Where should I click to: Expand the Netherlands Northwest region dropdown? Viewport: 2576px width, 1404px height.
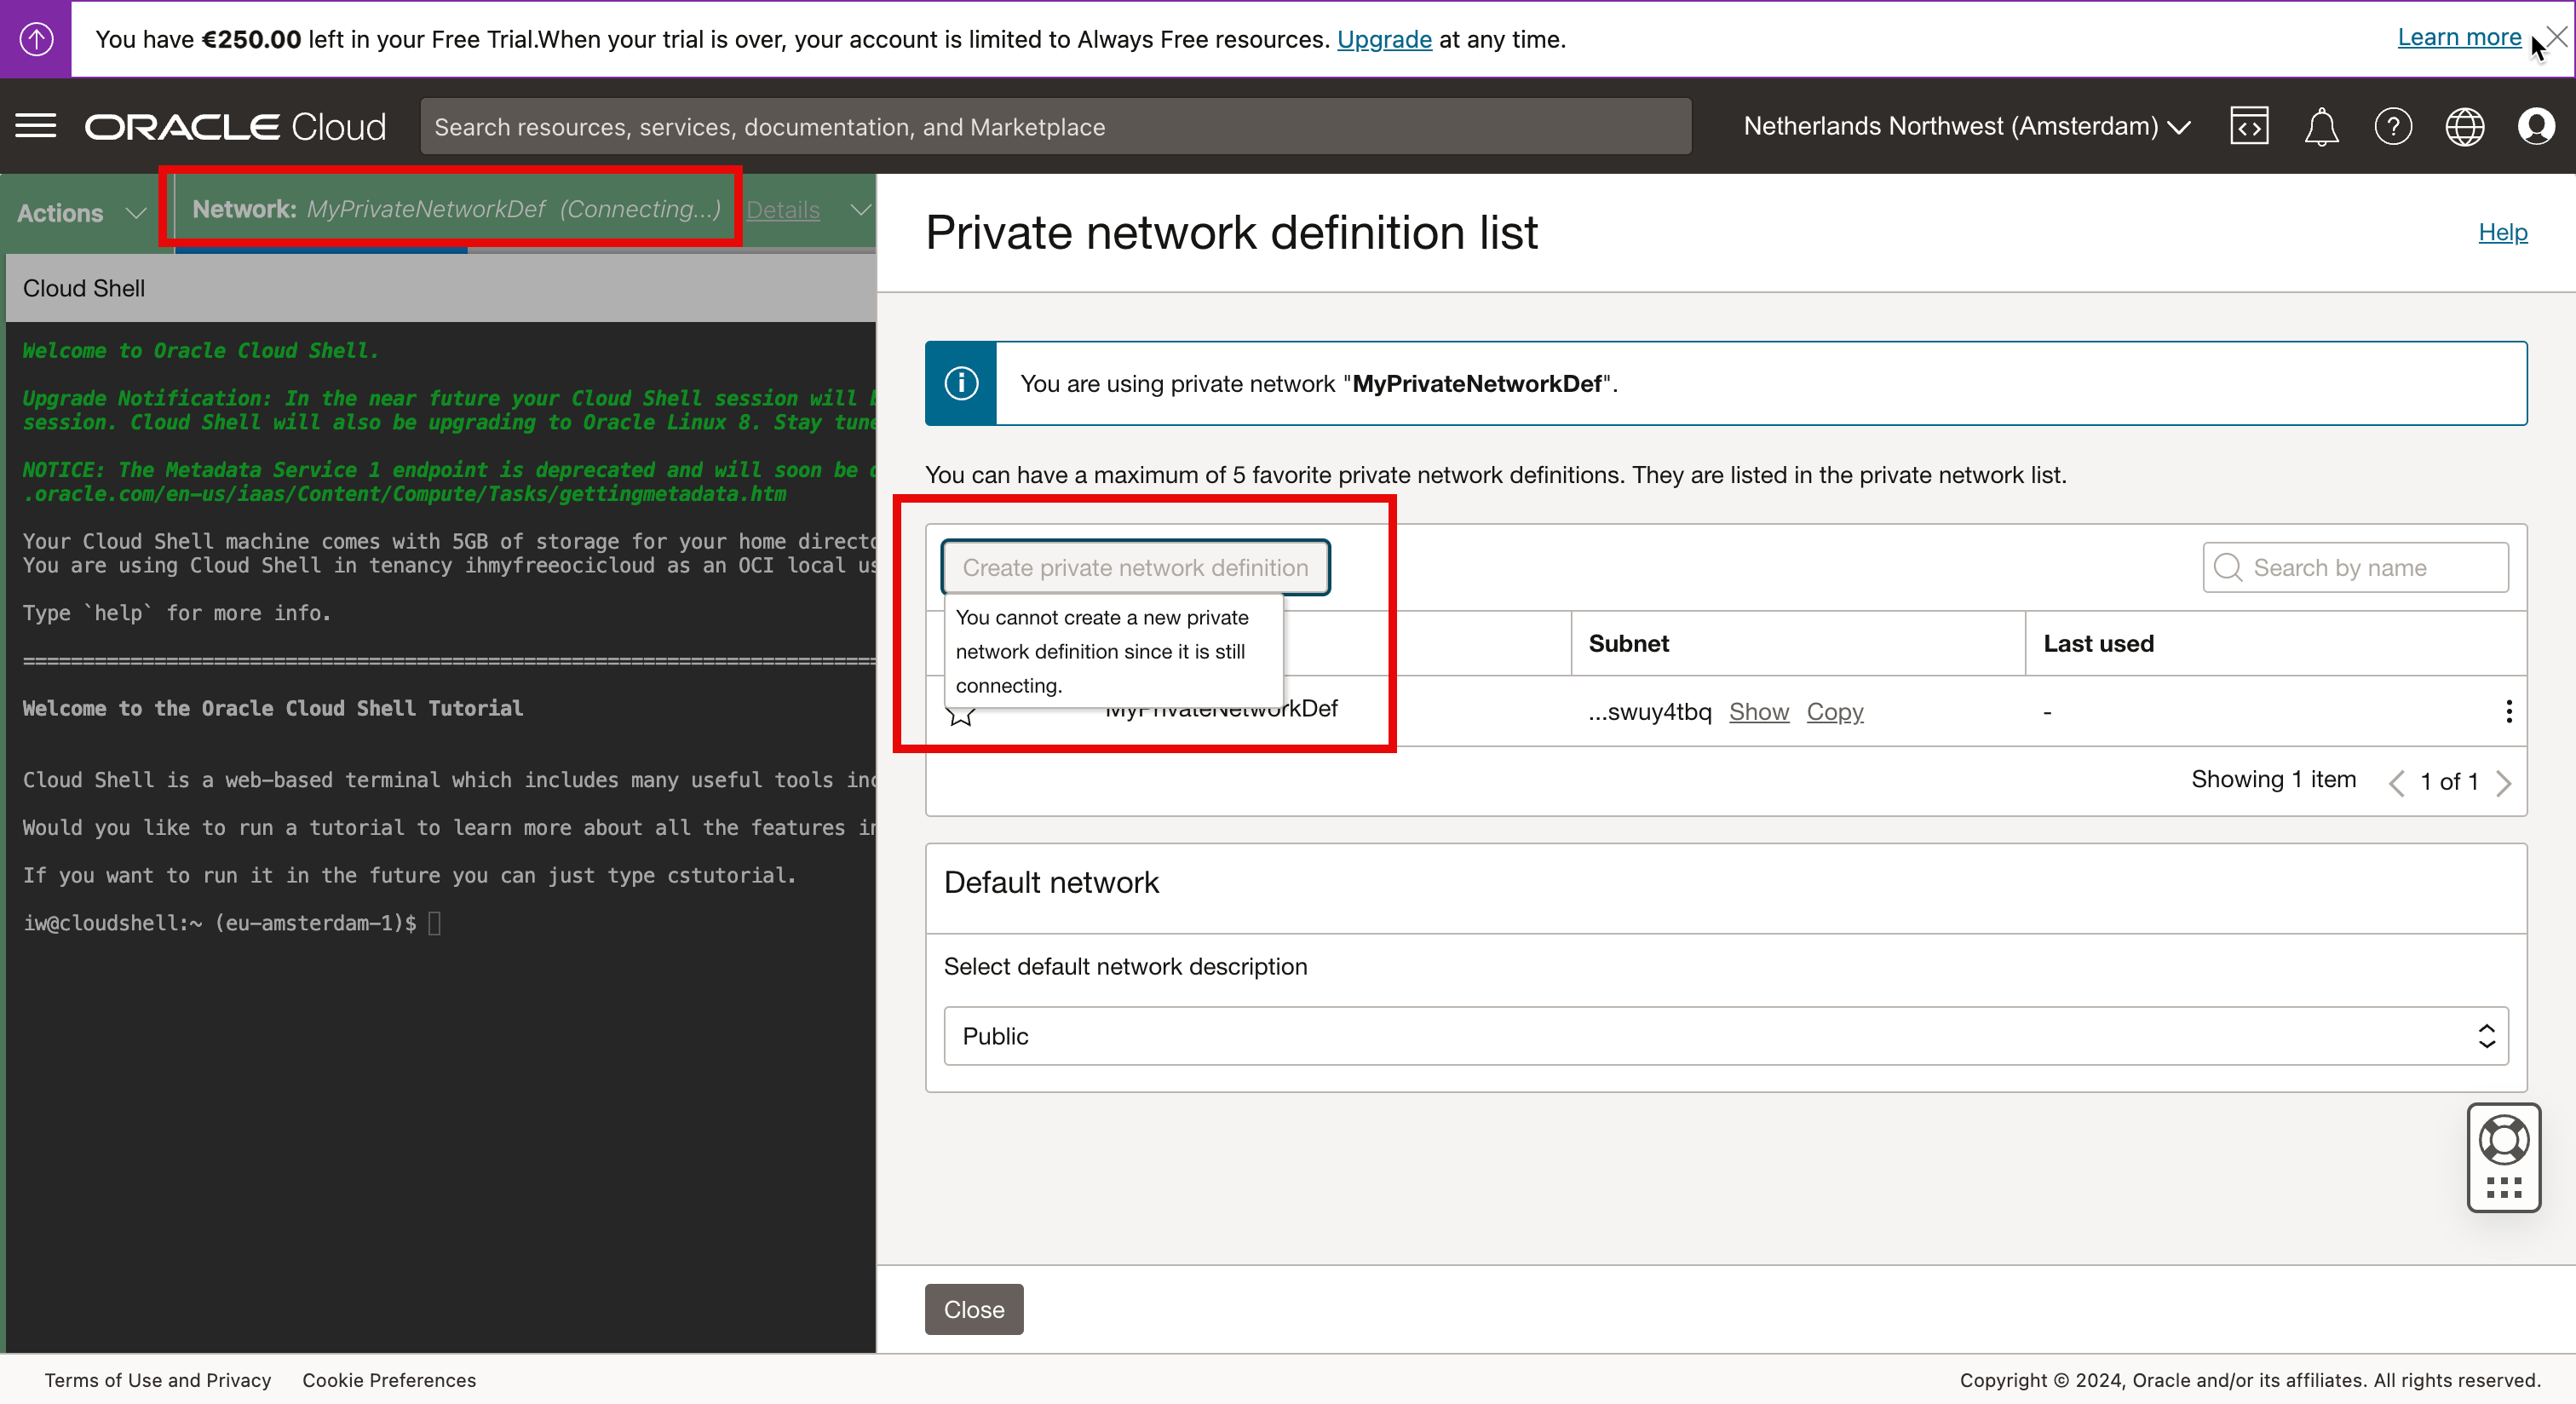pyautogui.click(x=1966, y=126)
